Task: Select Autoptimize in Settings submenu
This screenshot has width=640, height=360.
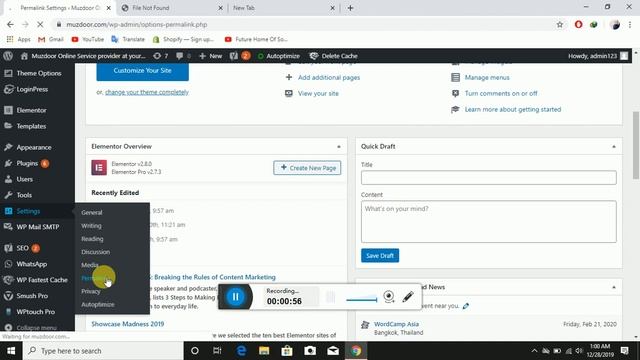Action: click(x=98, y=304)
